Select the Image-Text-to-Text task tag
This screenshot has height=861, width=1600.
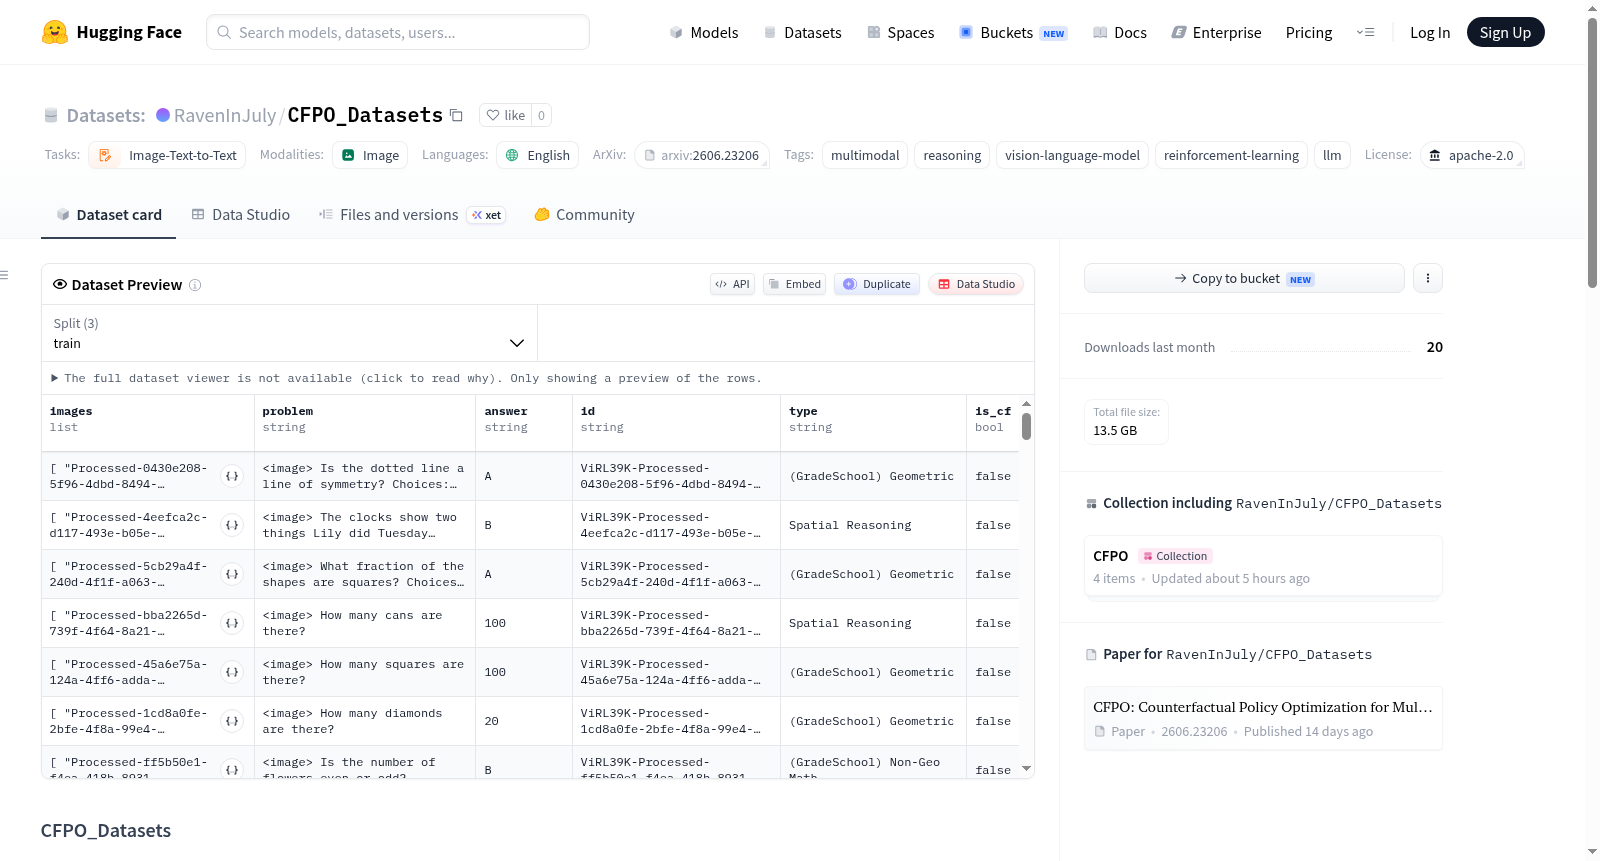167,155
